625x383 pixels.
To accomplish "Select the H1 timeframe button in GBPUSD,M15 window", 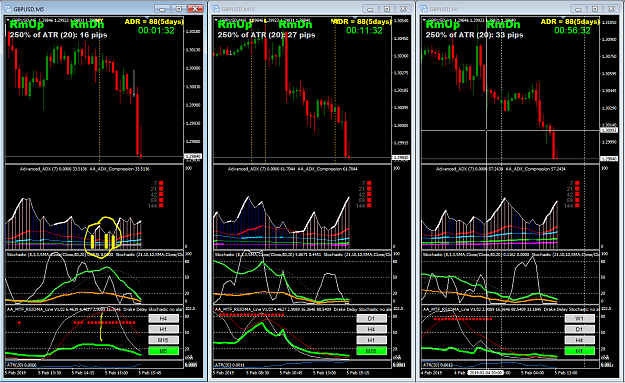I will 371,340.
